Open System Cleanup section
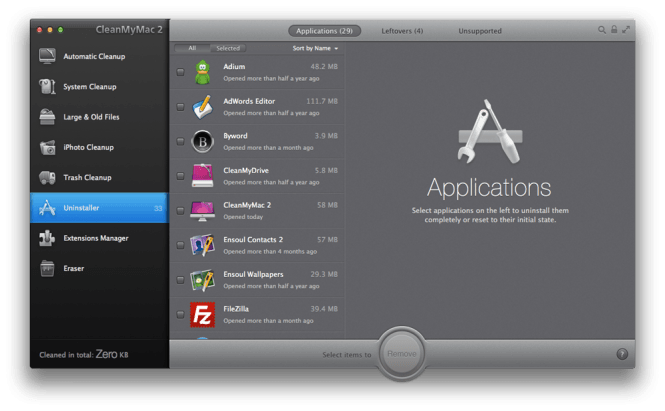 click(x=100, y=87)
